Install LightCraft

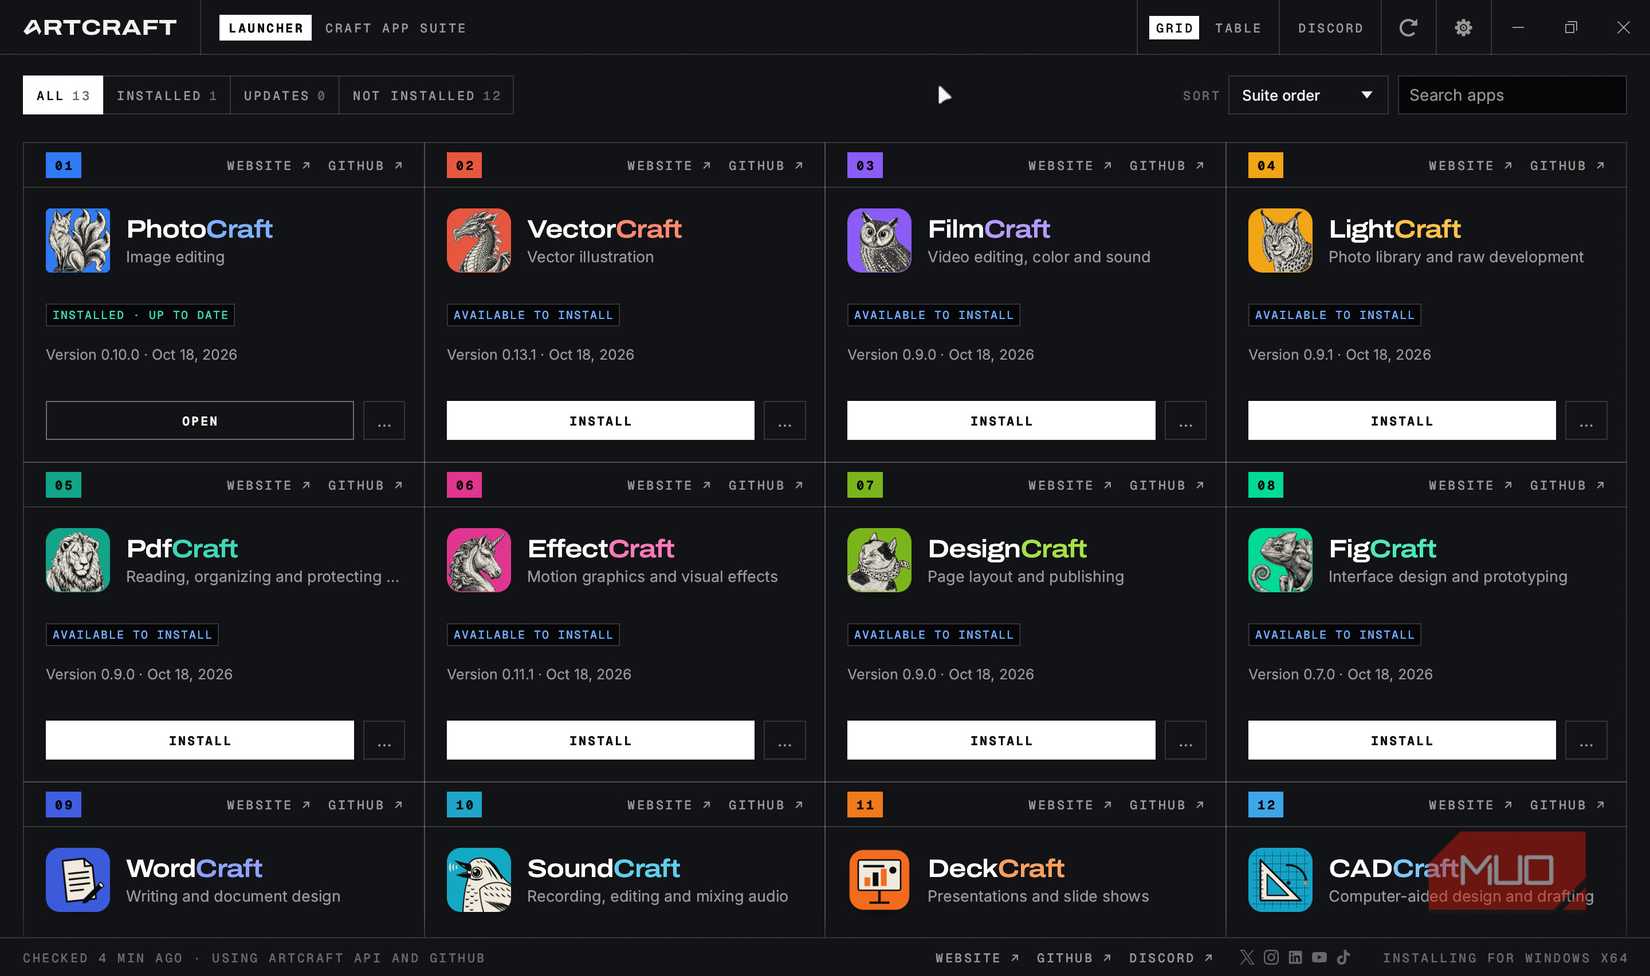coord(1402,421)
